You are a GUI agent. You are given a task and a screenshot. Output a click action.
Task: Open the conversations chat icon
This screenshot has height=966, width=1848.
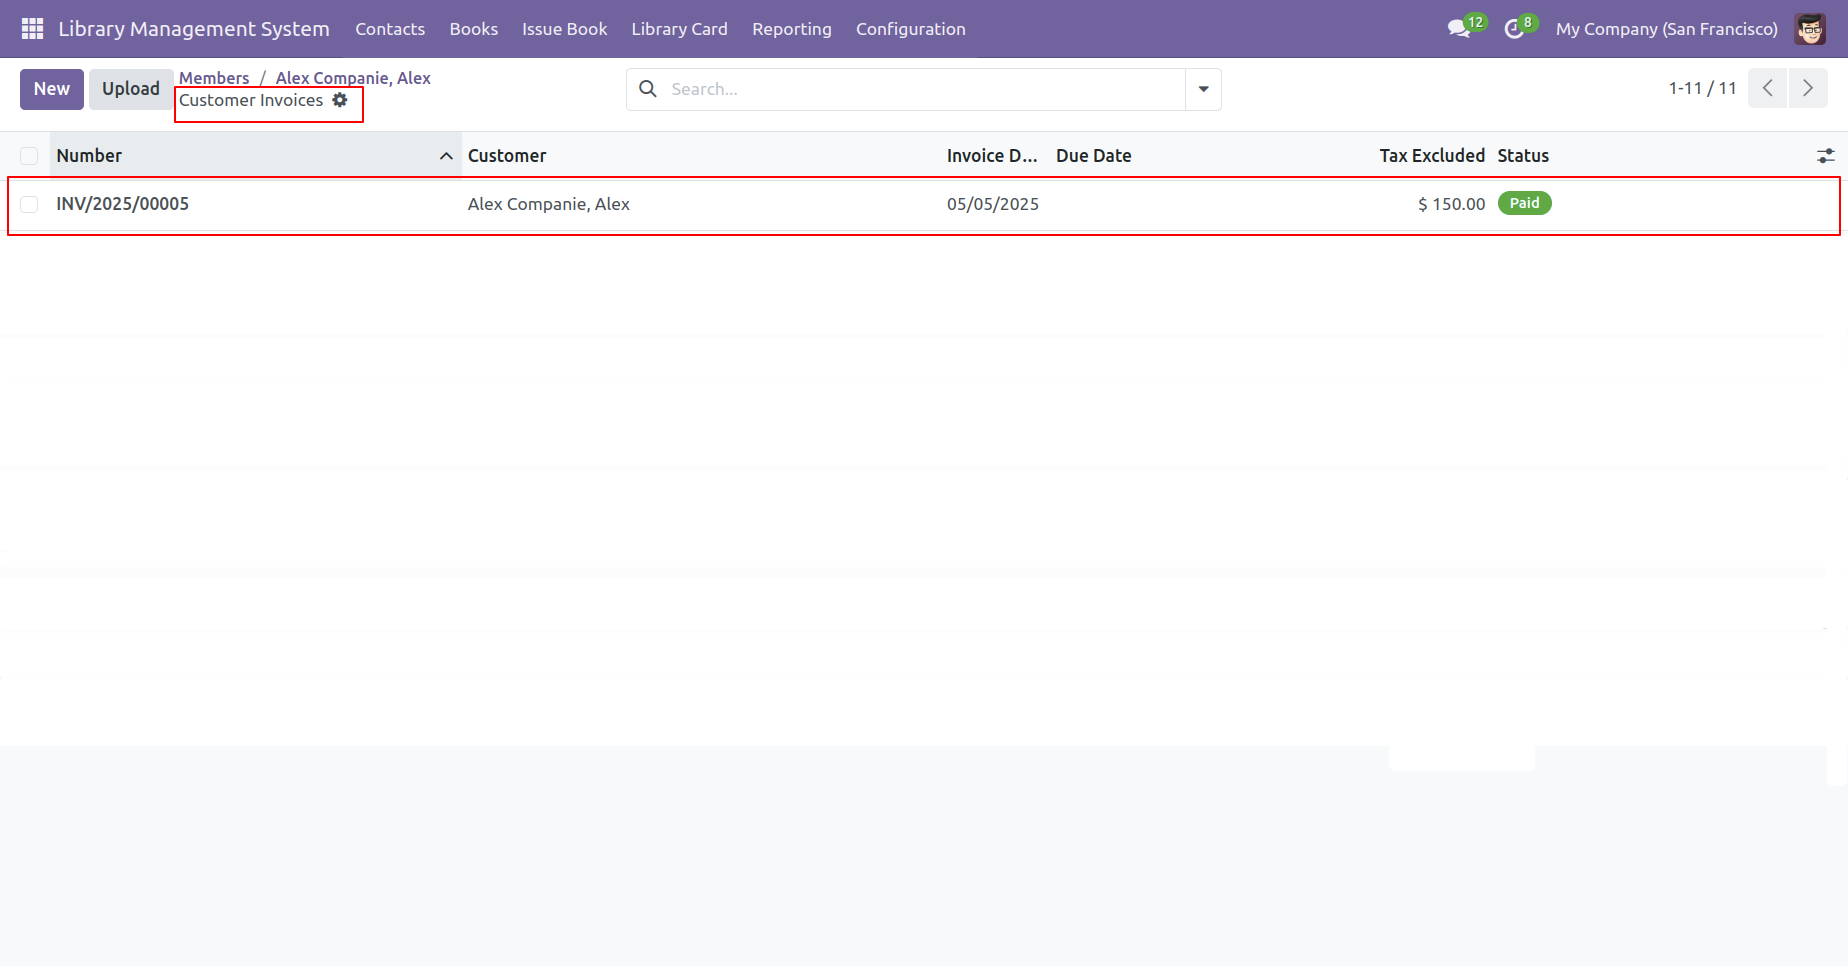click(x=1459, y=29)
